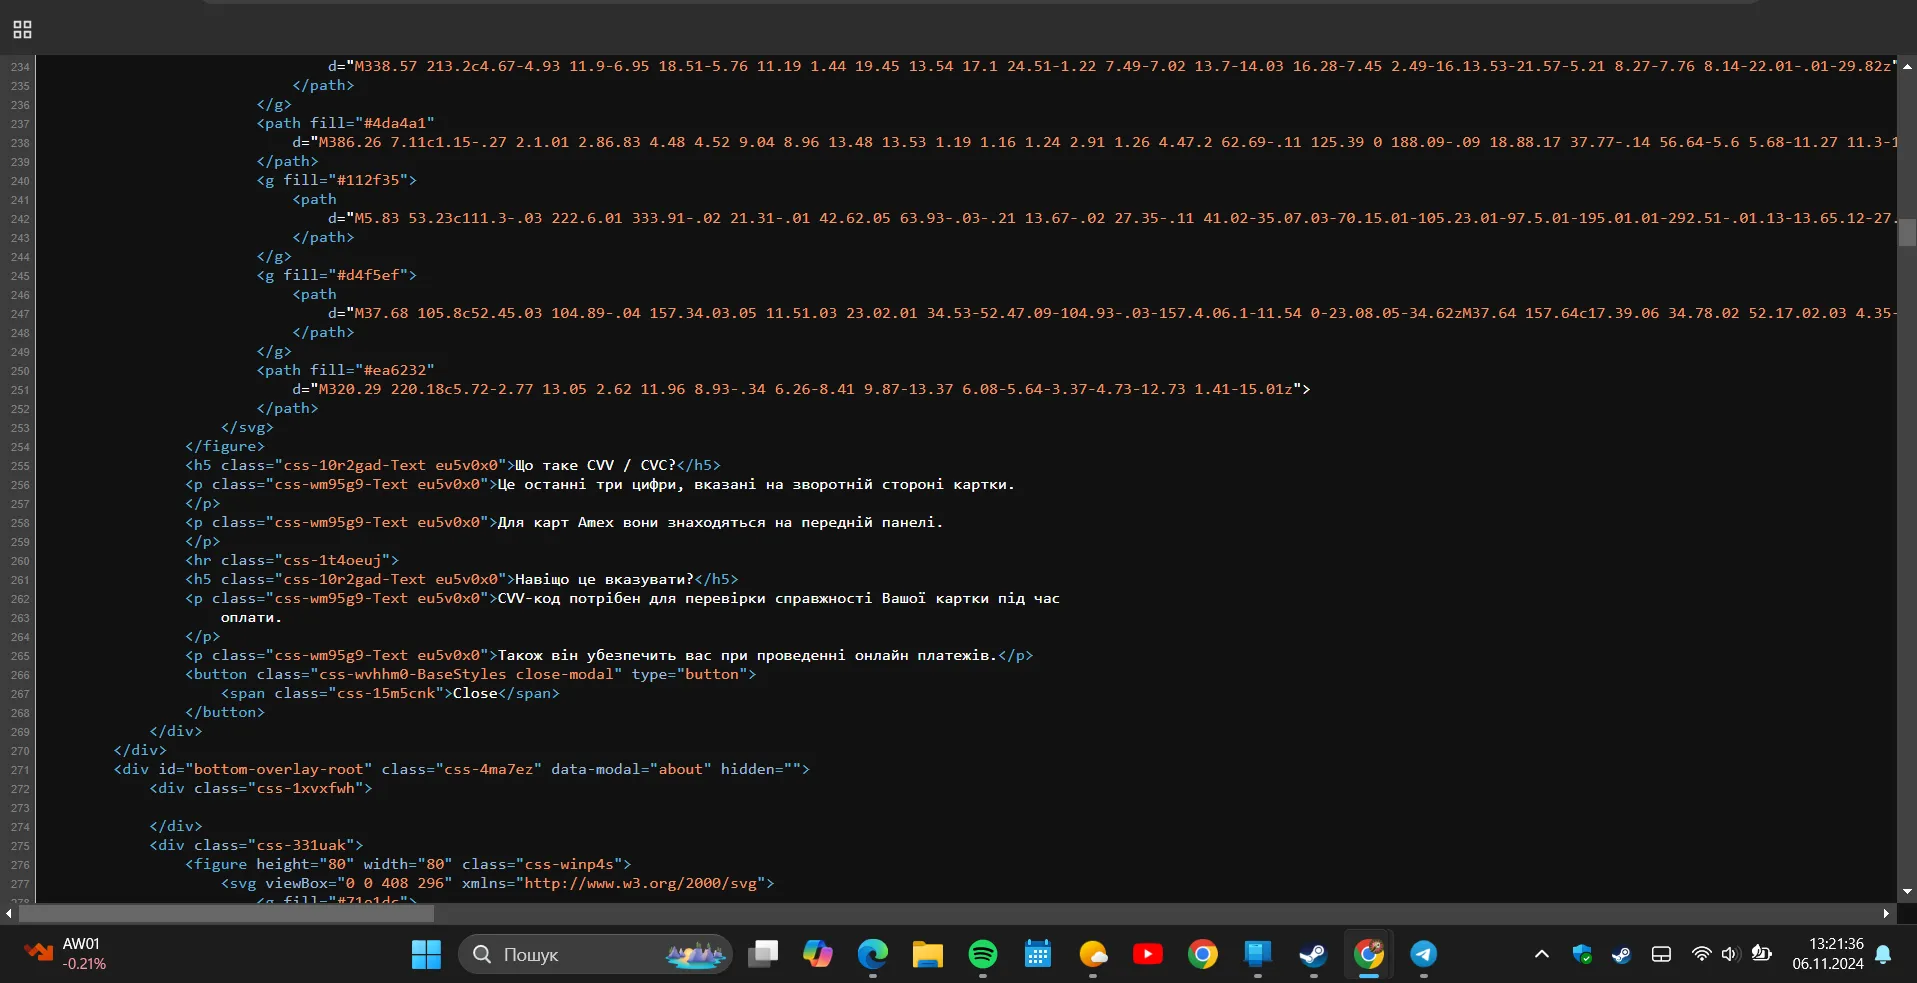This screenshot has height=983, width=1917.
Task: Open Spotify from the taskbar
Action: coord(982,955)
